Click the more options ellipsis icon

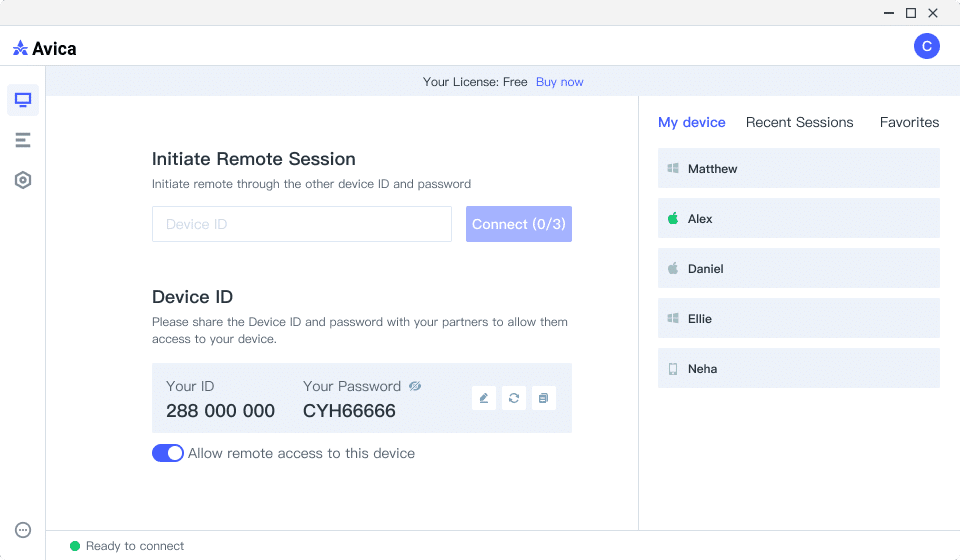click(23, 530)
